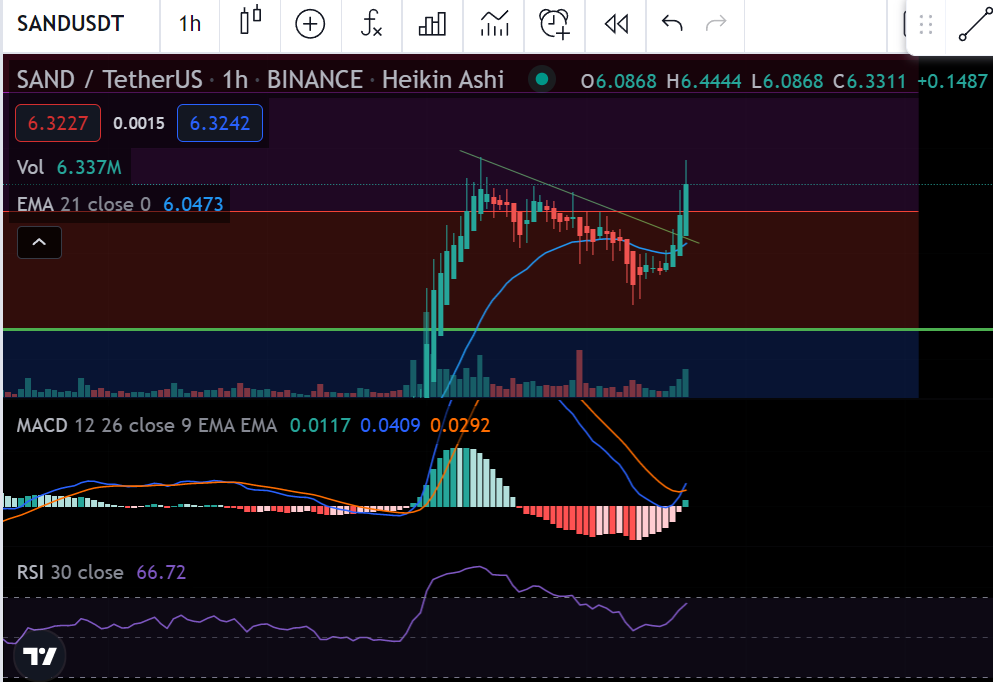Click the MACD line value 0.0409
993x682 pixels.
tap(390, 425)
